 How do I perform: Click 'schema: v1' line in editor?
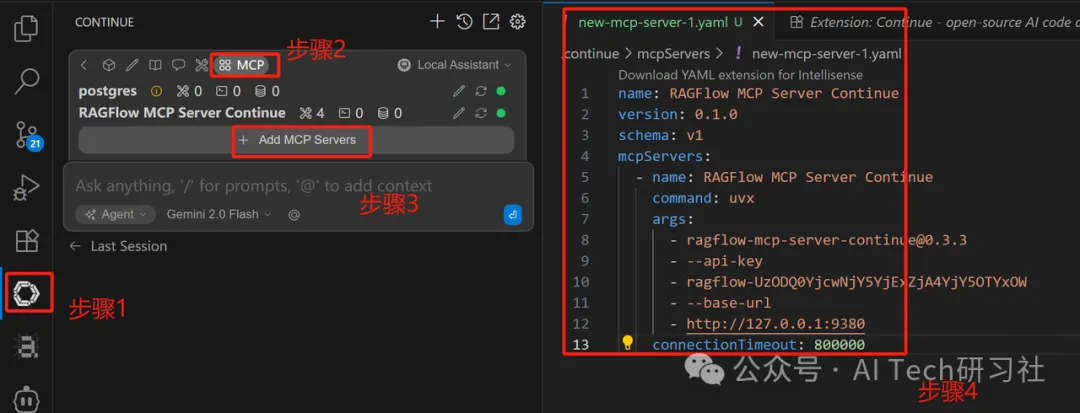[661, 135]
